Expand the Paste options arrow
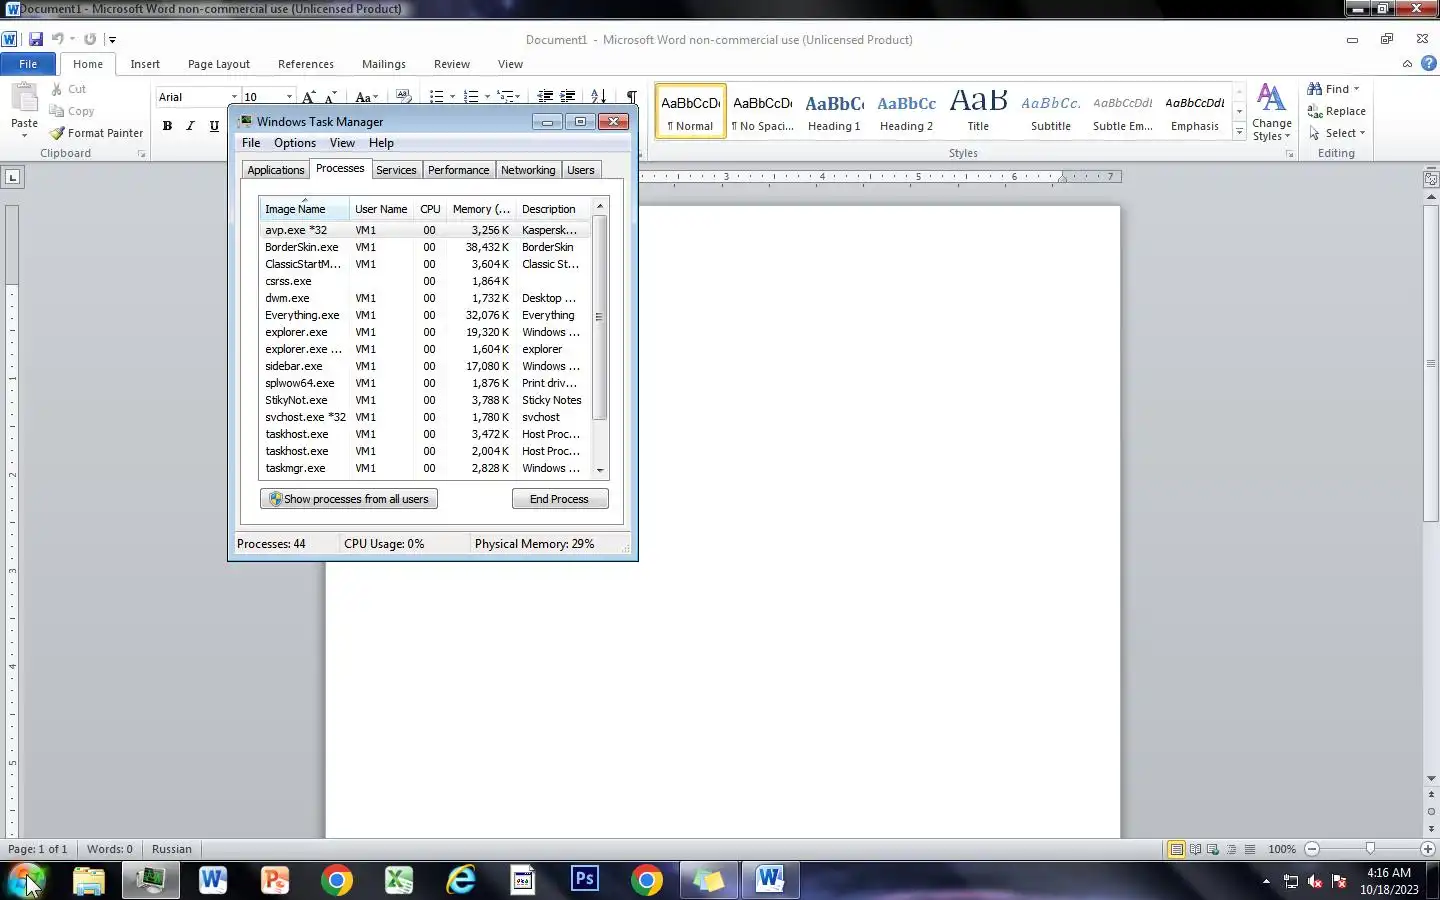The image size is (1440, 900). (24, 136)
